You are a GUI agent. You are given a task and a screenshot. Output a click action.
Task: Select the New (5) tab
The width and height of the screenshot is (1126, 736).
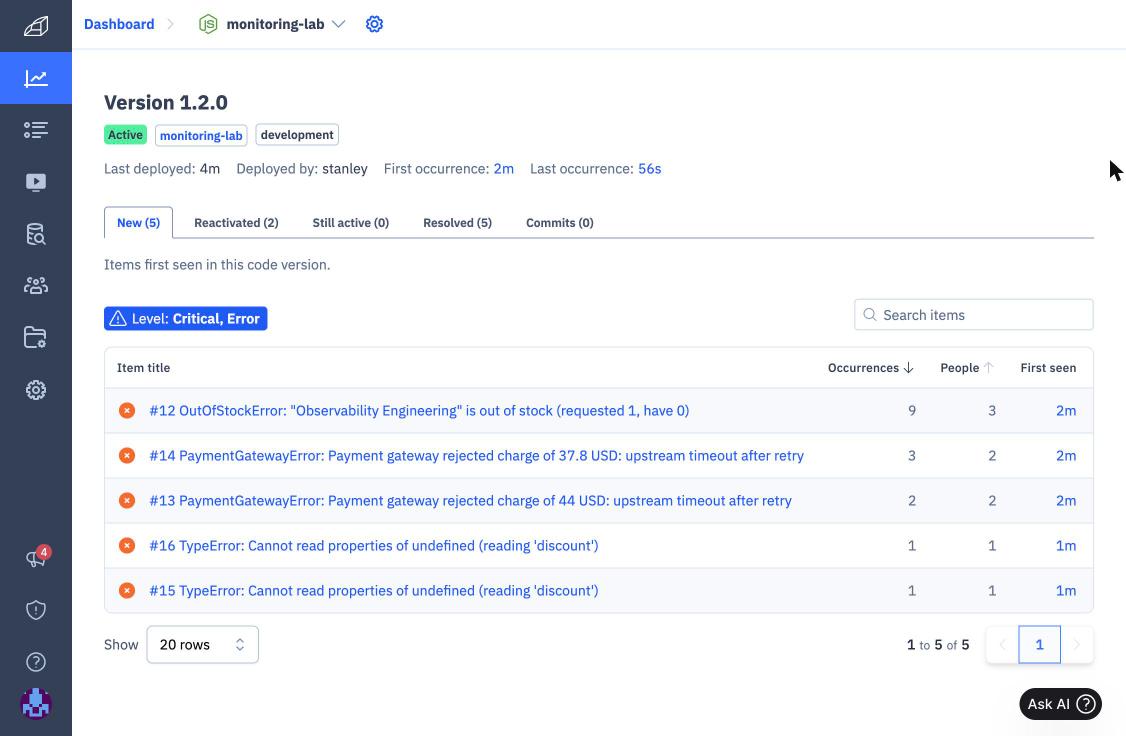(x=139, y=223)
